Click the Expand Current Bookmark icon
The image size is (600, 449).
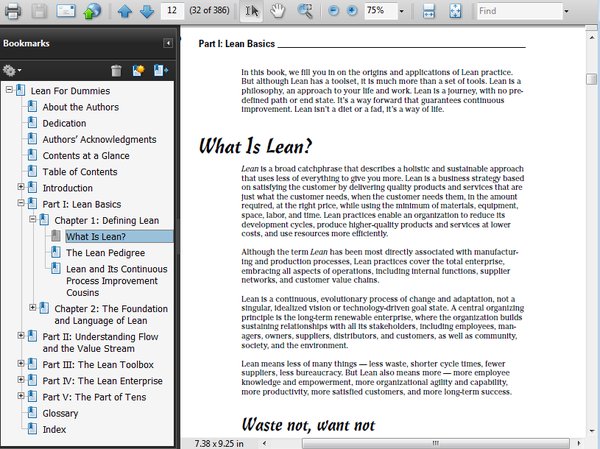point(161,70)
